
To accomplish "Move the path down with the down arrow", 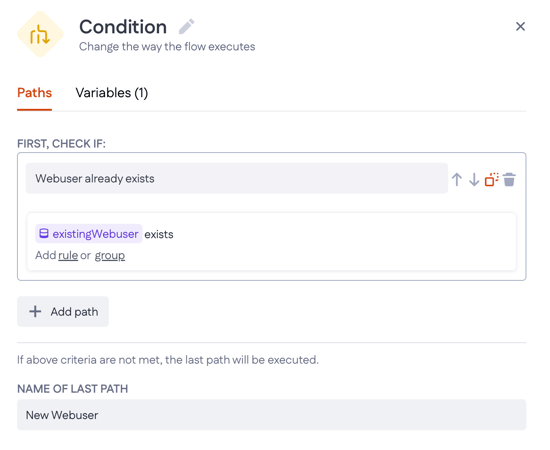I will tap(474, 179).
